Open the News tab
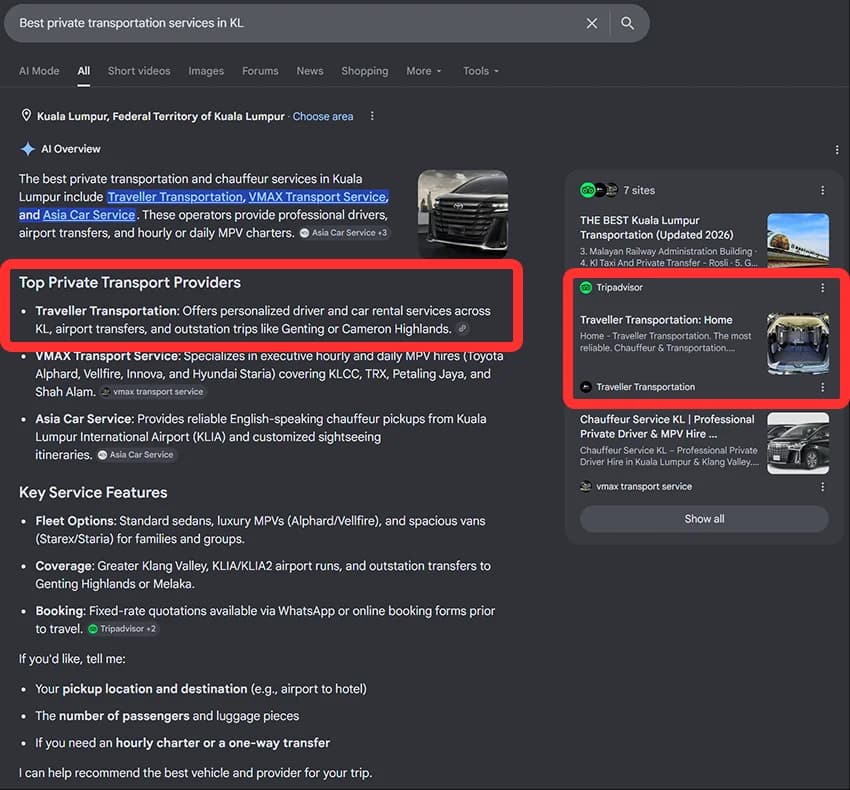Viewport: 850px width, 790px height. [310, 71]
